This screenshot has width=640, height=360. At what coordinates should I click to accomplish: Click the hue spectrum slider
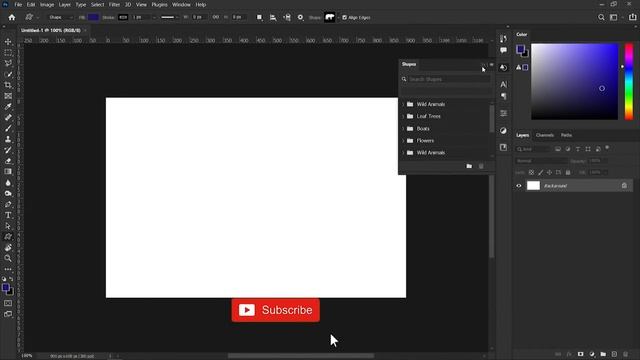[x=629, y=81]
